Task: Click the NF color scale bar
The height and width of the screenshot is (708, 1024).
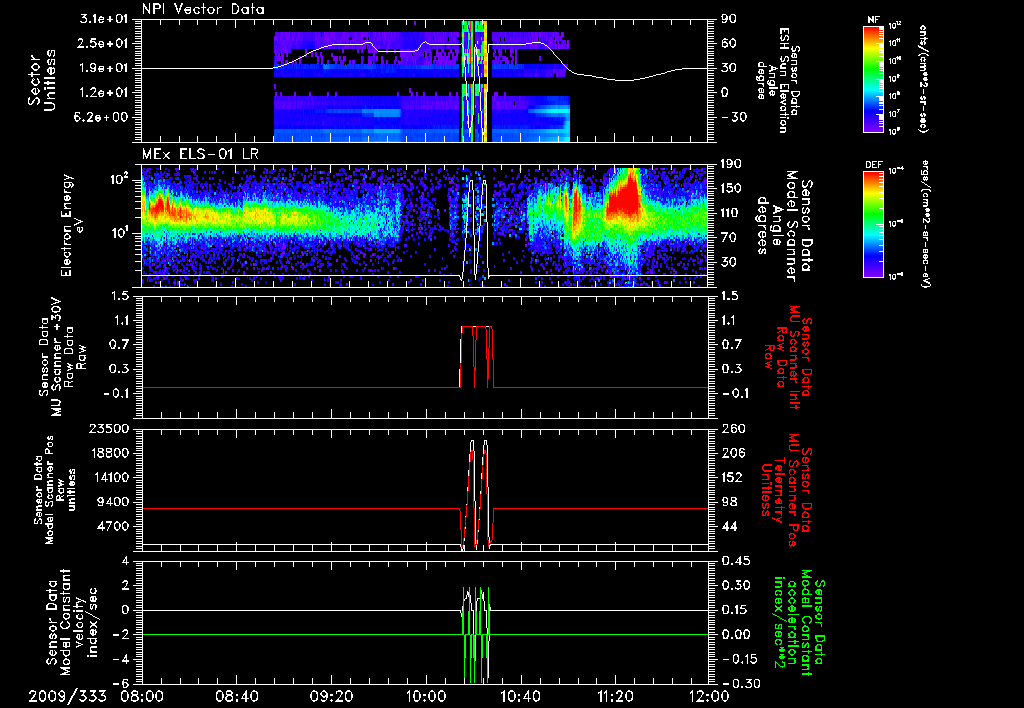Action: point(874,78)
